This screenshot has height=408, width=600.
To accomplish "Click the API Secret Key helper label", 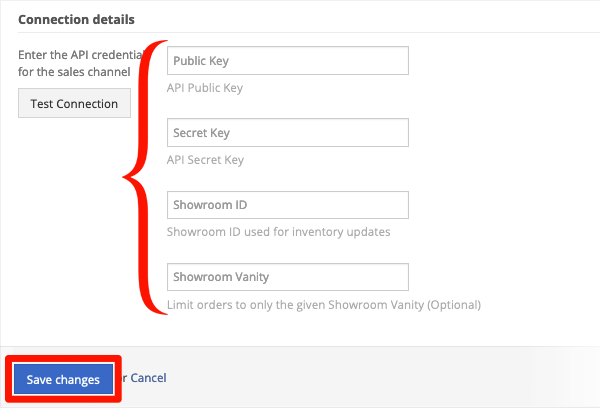I will (205, 160).
